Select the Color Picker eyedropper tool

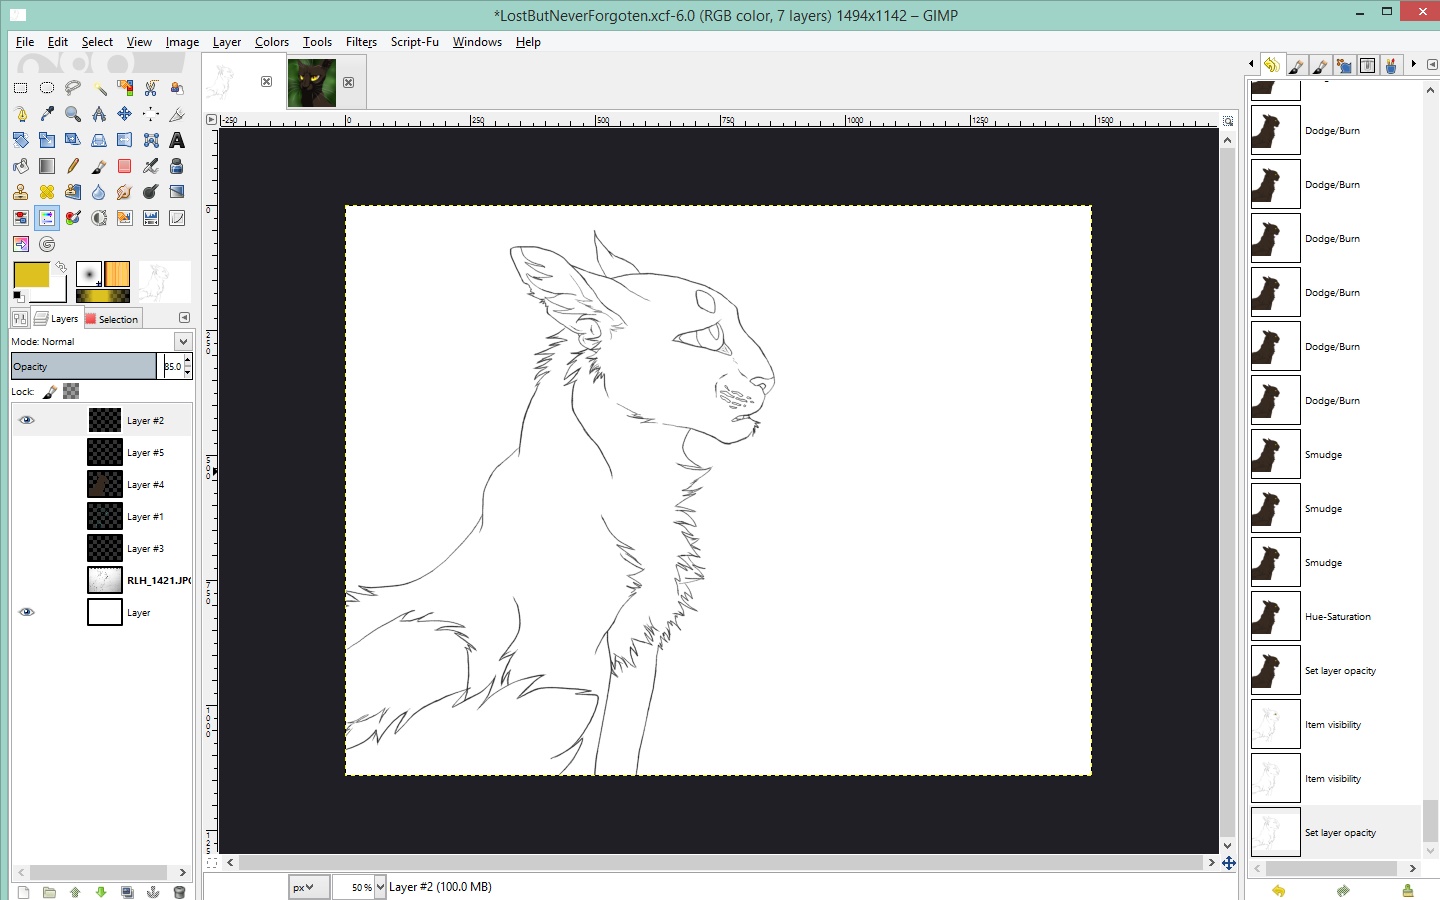point(47,114)
